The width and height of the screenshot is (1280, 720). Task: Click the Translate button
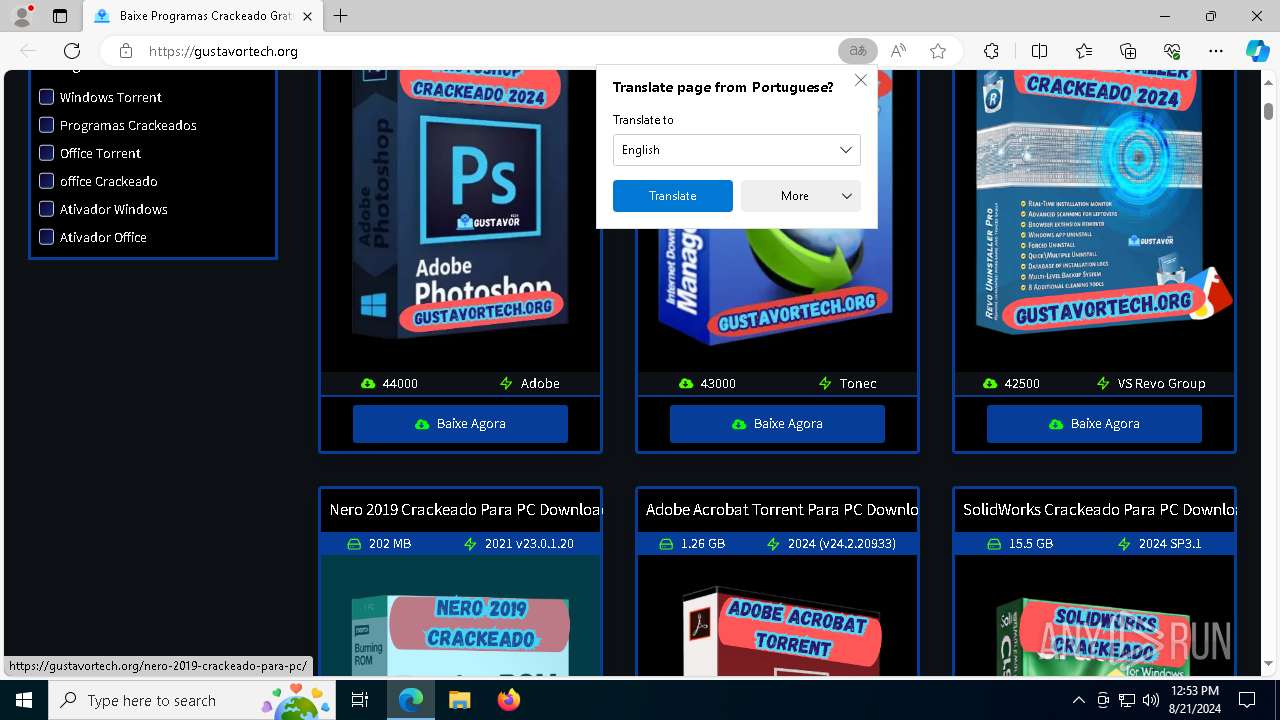672,196
